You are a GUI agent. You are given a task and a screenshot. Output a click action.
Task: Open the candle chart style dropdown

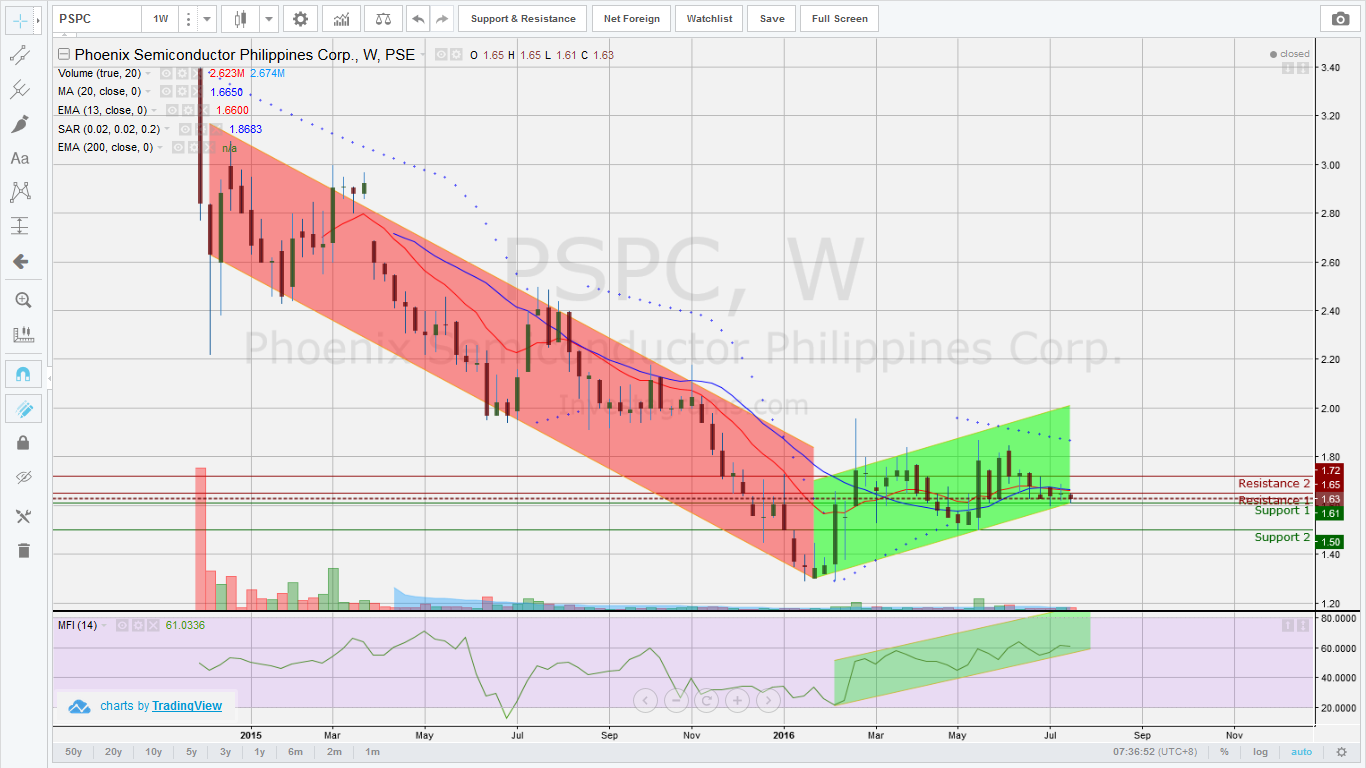click(268, 18)
